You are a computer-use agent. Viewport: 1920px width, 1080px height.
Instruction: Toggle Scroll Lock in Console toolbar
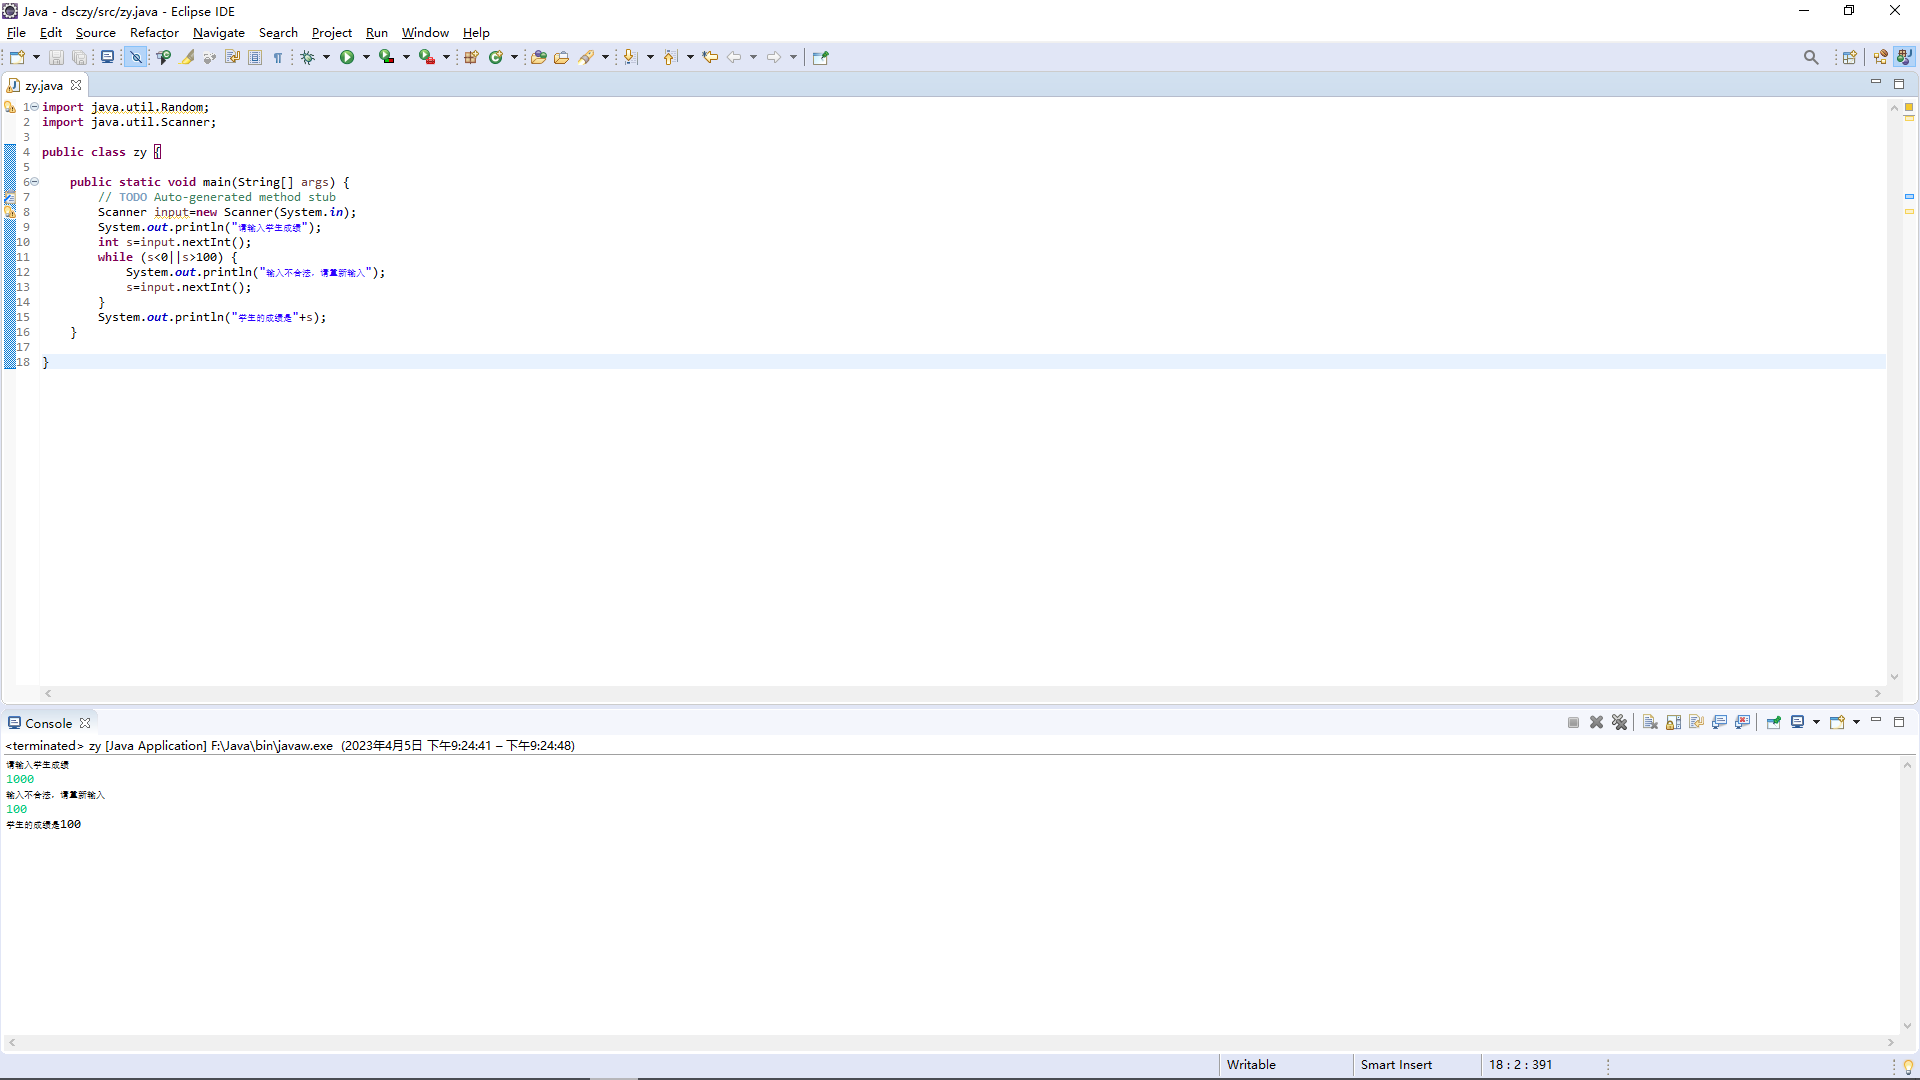1673,722
